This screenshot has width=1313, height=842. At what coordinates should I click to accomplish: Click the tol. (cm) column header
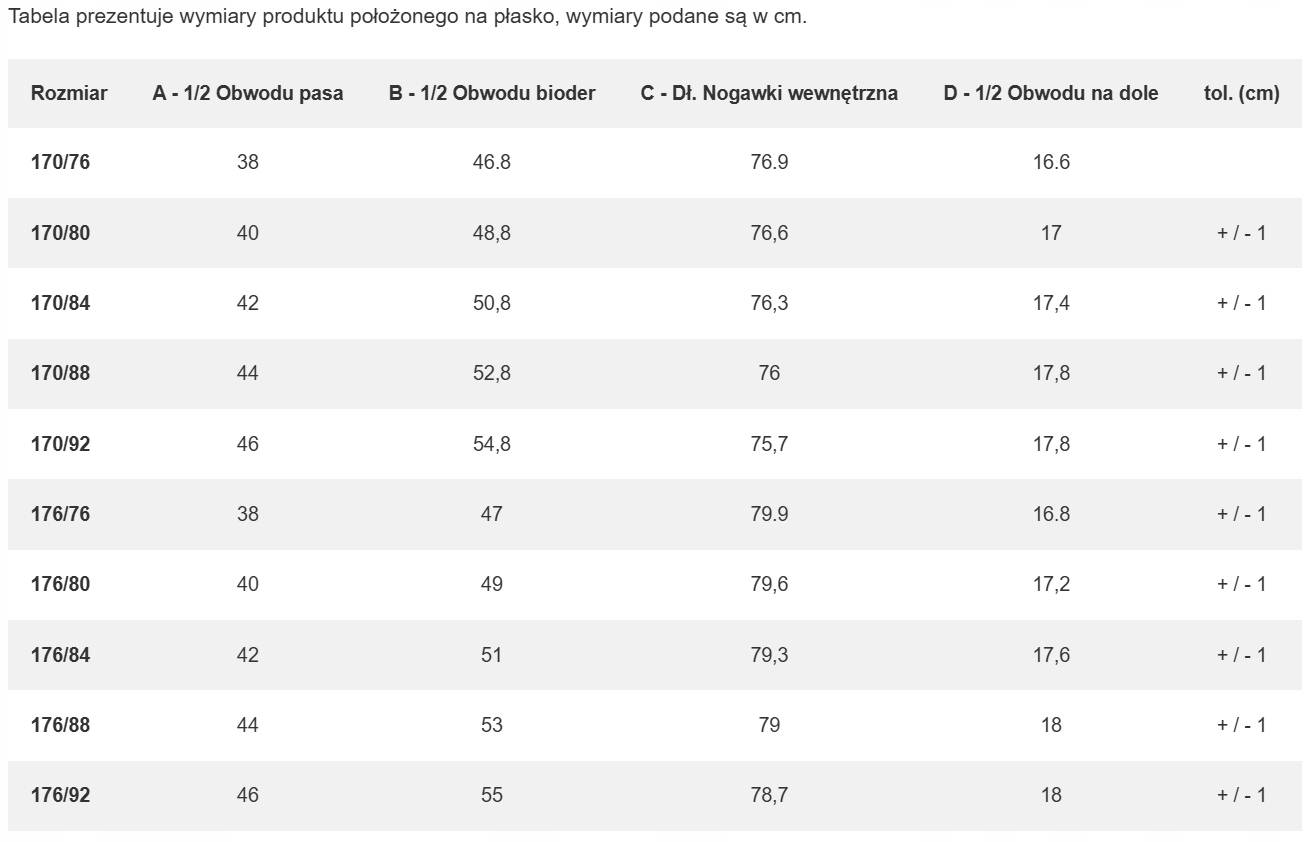[x=1242, y=93]
